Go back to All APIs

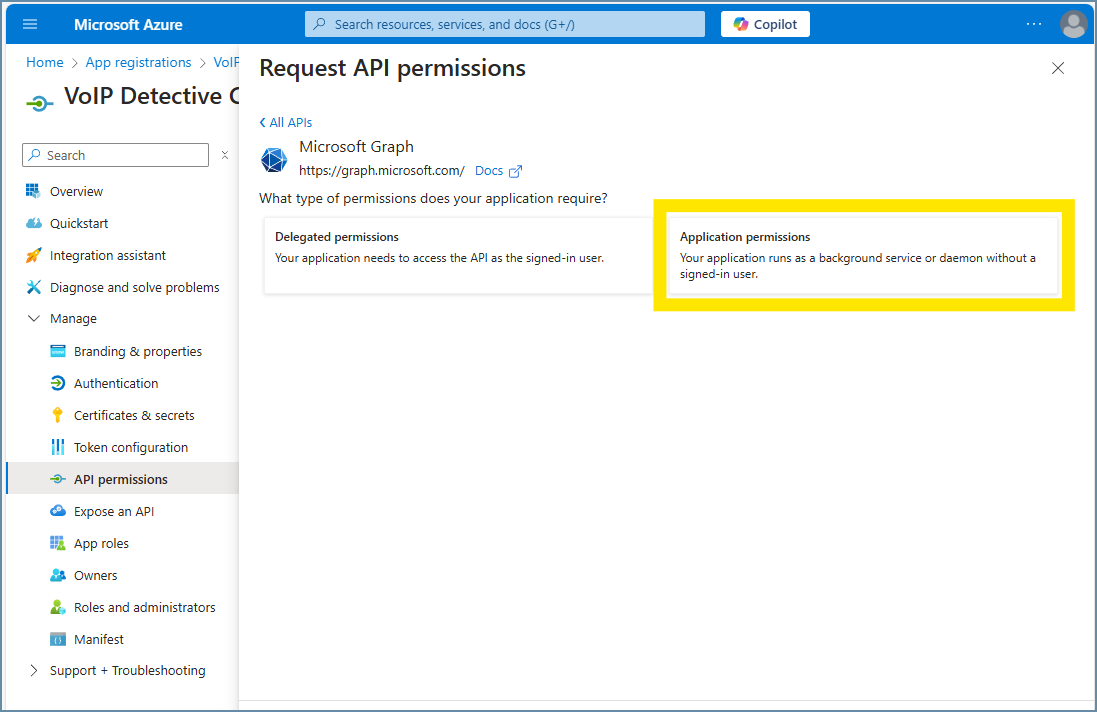click(x=285, y=122)
